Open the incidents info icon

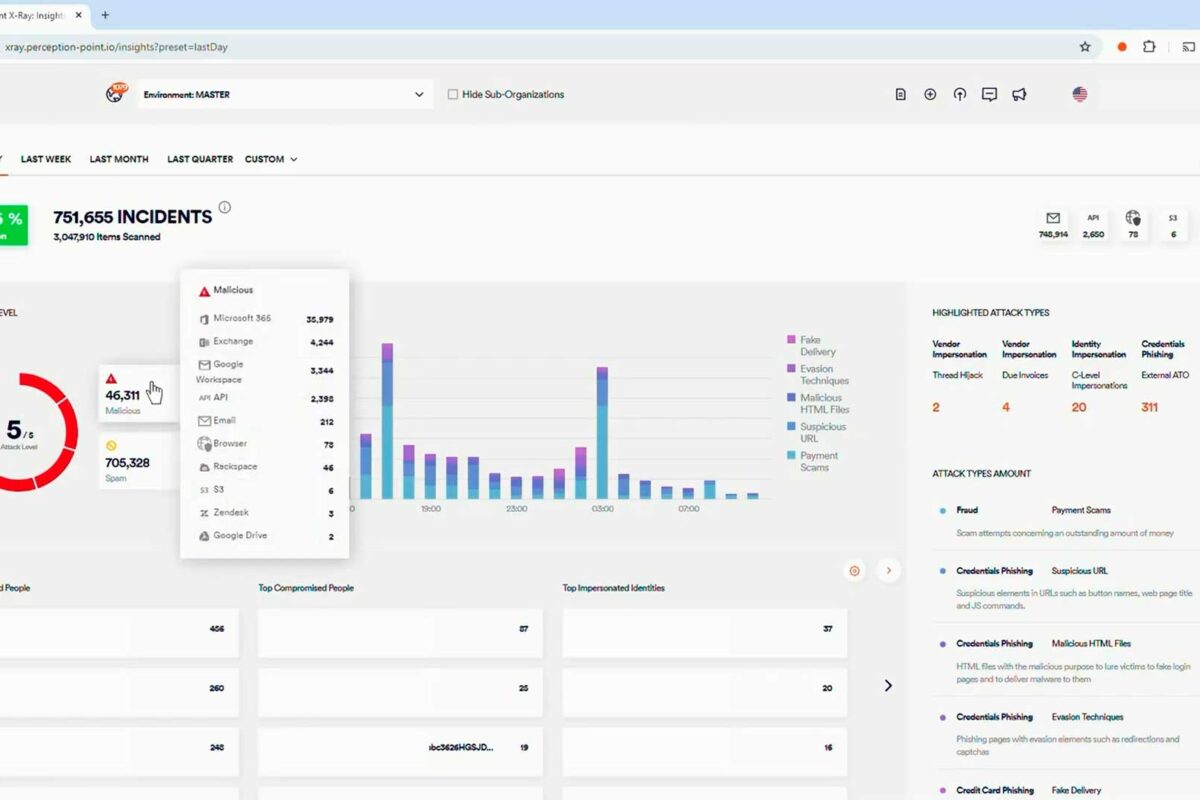(225, 208)
